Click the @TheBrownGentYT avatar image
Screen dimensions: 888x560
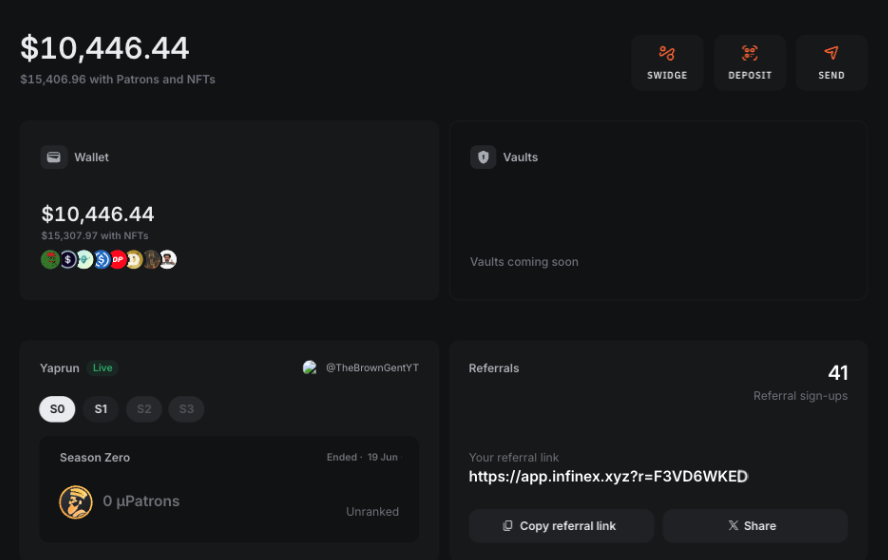(310, 367)
